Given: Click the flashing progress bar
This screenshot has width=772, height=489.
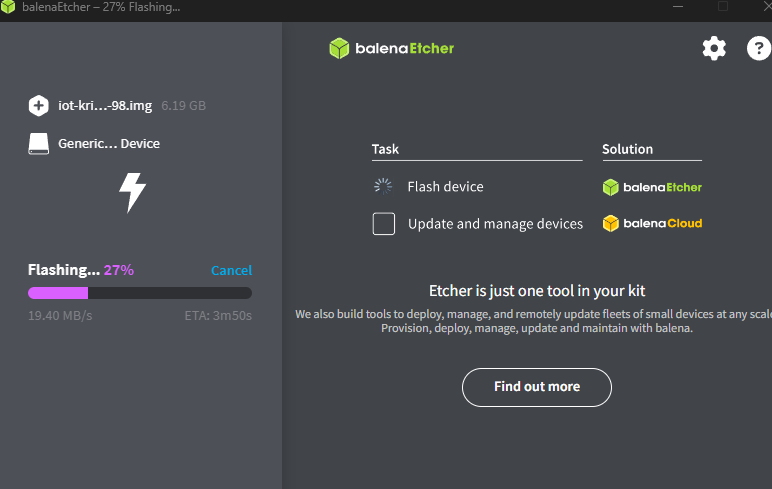Looking at the screenshot, I should (140, 293).
